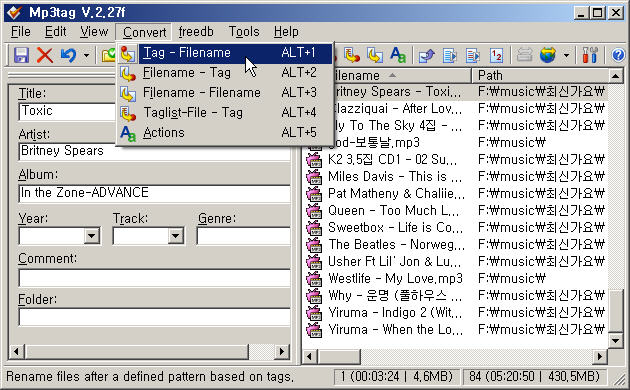Click the mp3 file icon beside Queen

[x=314, y=211]
